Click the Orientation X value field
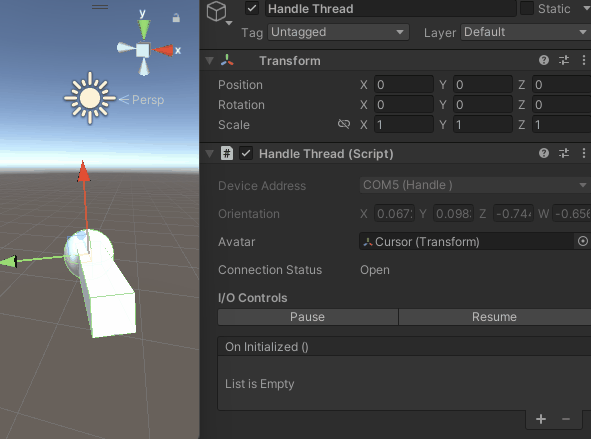This screenshot has width=591, height=439. 394,214
